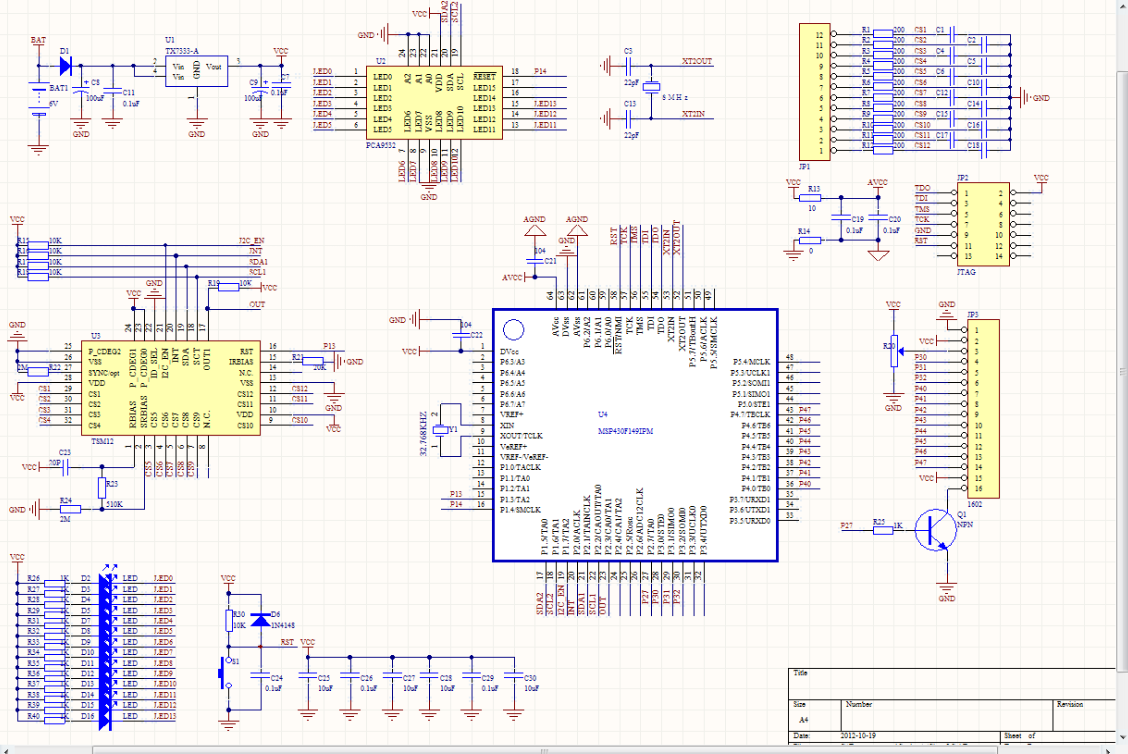Select the 1N4148 diode D6
1128x754 pixels.
[262, 619]
